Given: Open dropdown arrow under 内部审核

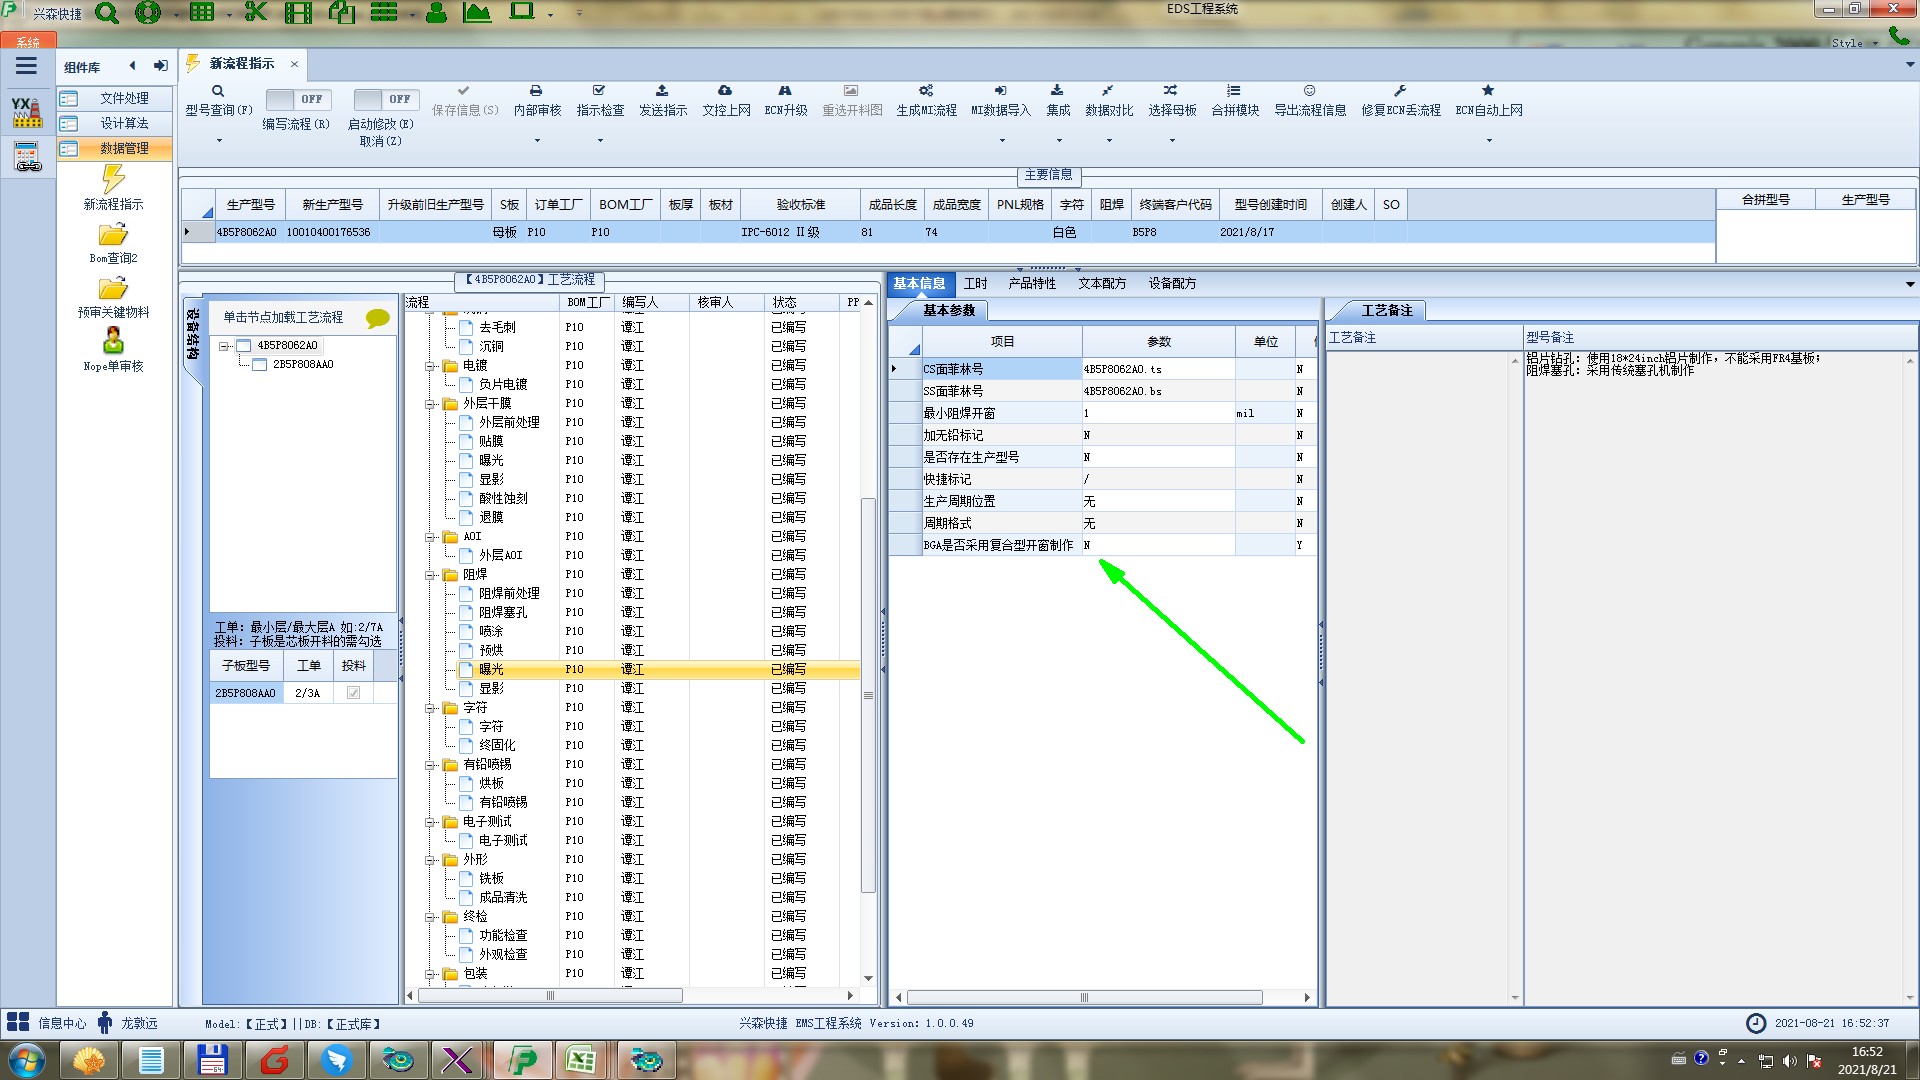Looking at the screenshot, I should 537,141.
